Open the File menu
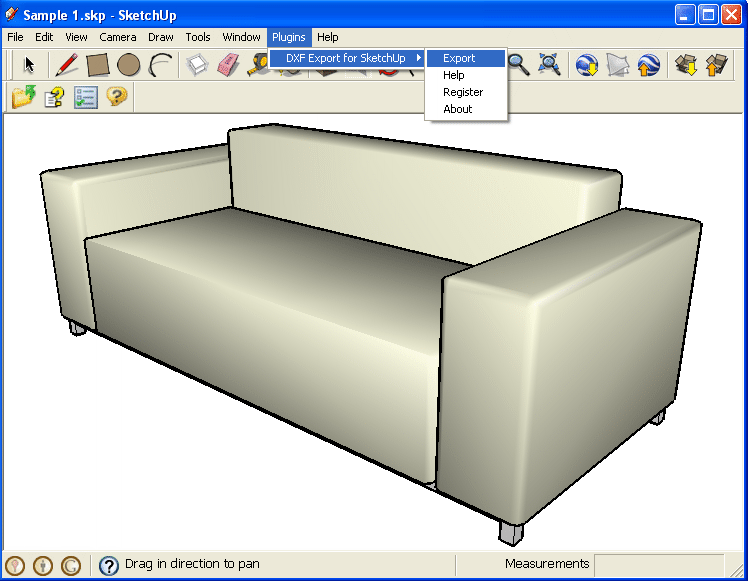The image size is (748, 581). point(15,37)
